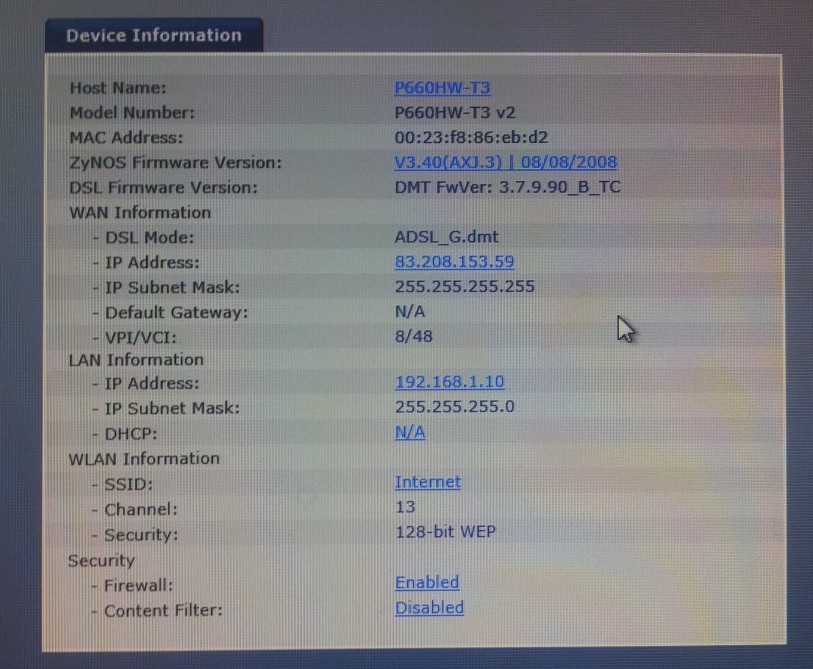Click the ADSL_G.dmt DSL mode value

[446, 237]
